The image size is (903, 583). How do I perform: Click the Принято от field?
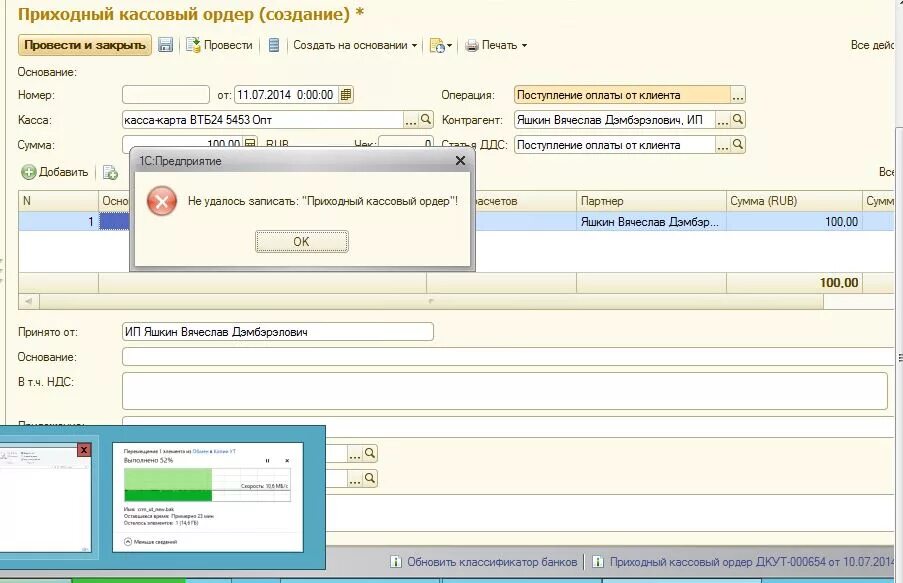coord(278,332)
